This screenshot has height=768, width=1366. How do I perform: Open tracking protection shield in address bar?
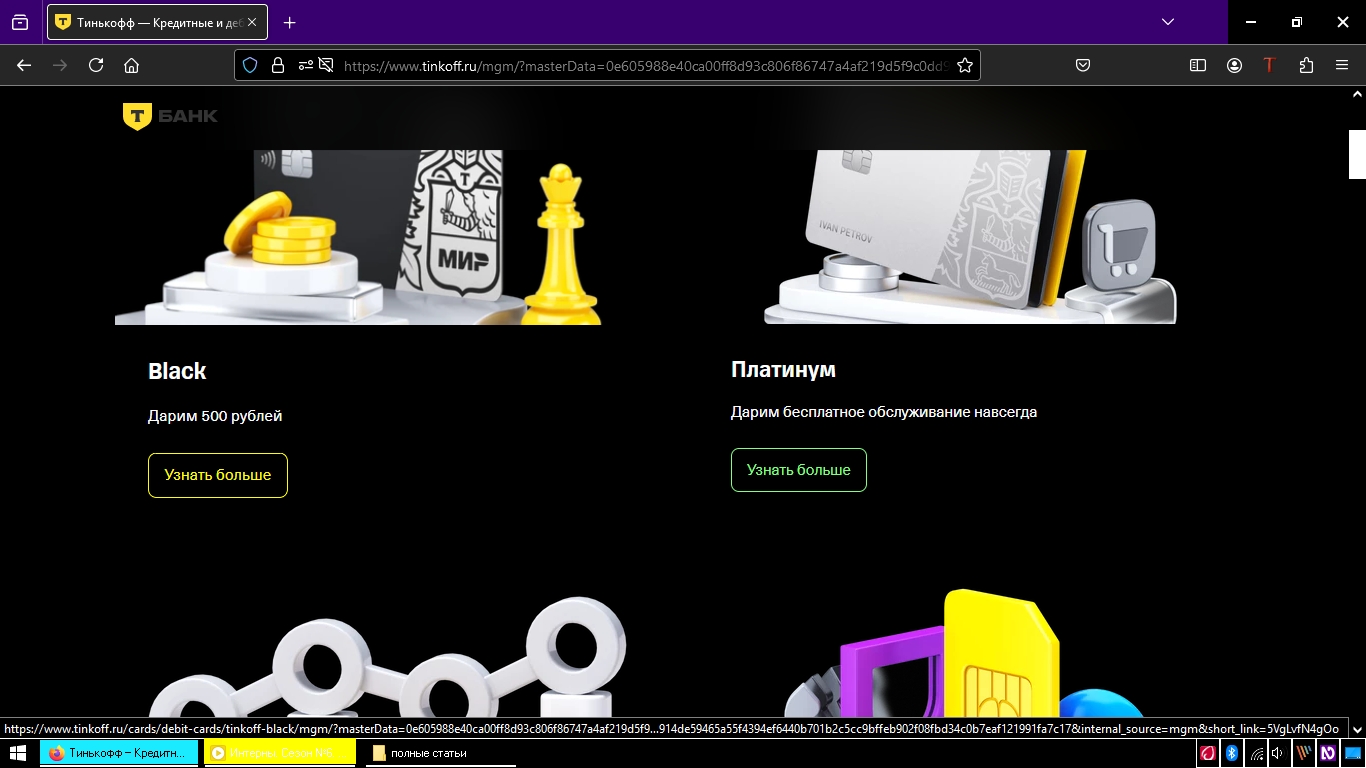click(x=250, y=65)
